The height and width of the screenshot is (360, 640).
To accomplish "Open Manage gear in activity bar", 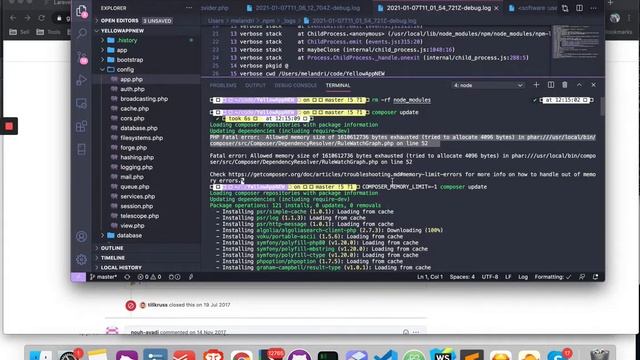I will pyautogui.click(x=81, y=259).
